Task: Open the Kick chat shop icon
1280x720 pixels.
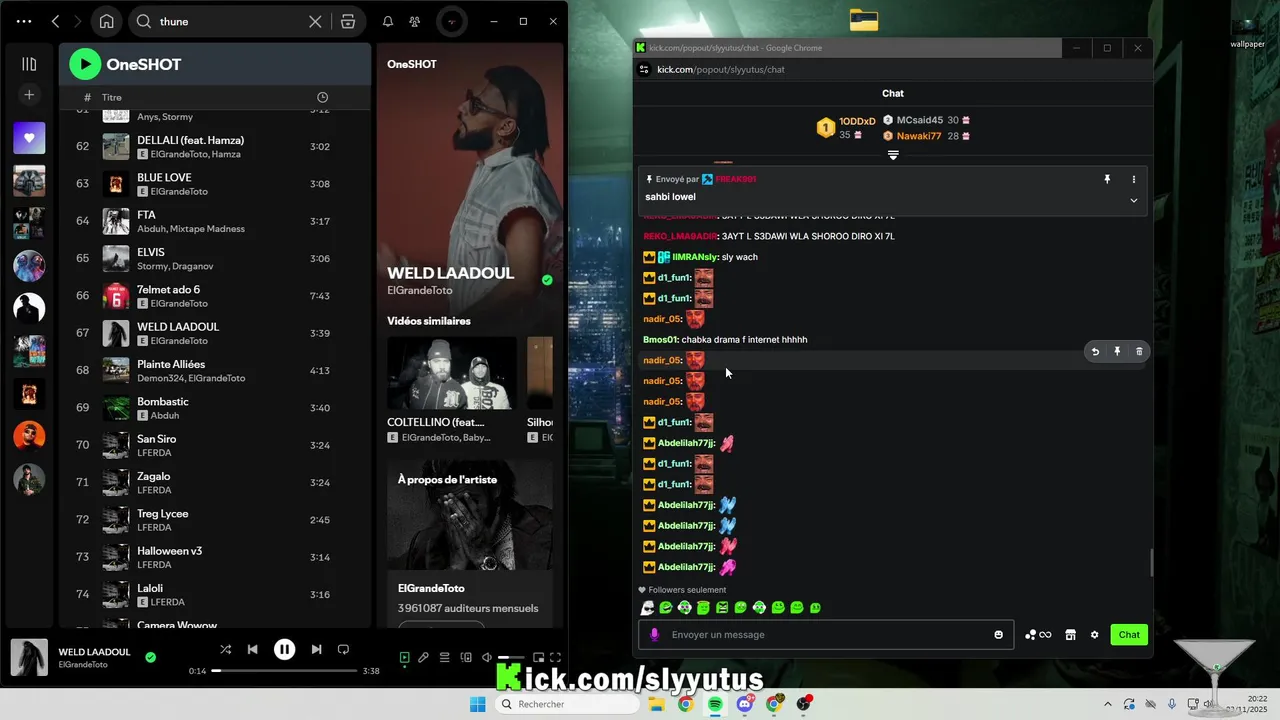Action: click(1070, 635)
